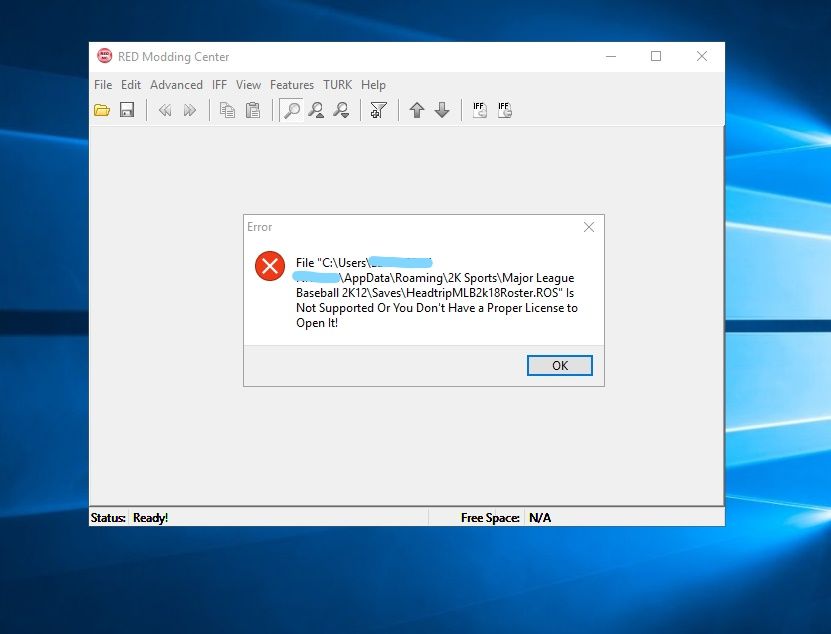This screenshot has width=831, height=634.
Task: Click the RED Modding Center app logo
Action: click(104, 56)
